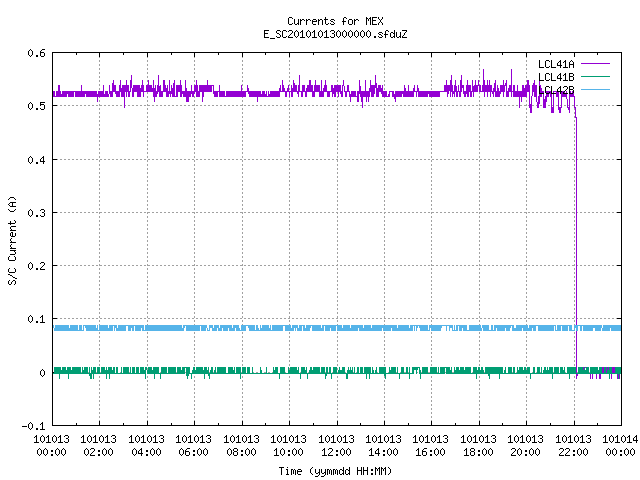Click the x-axis tick 101013 14:00

(x=383, y=445)
